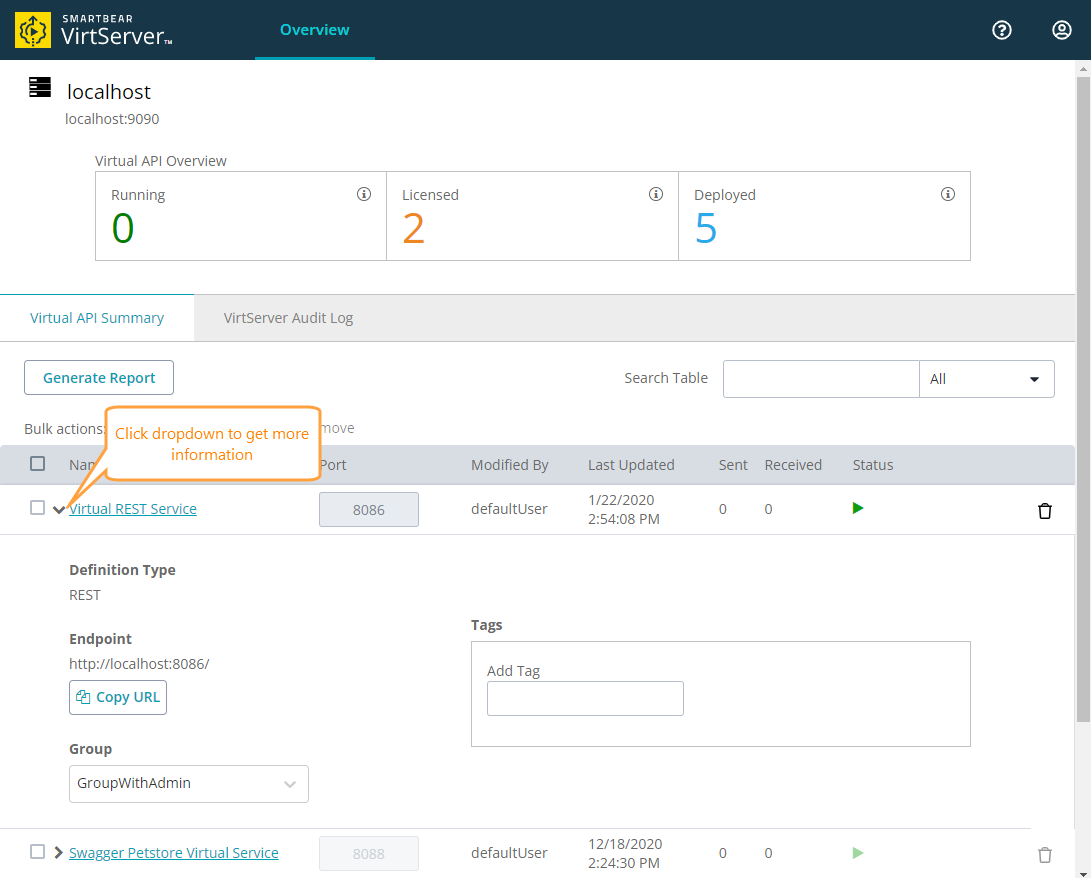Viewport: 1091px width, 878px height.
Task: Click the info icon beside Deployed count
Action: 948,194
